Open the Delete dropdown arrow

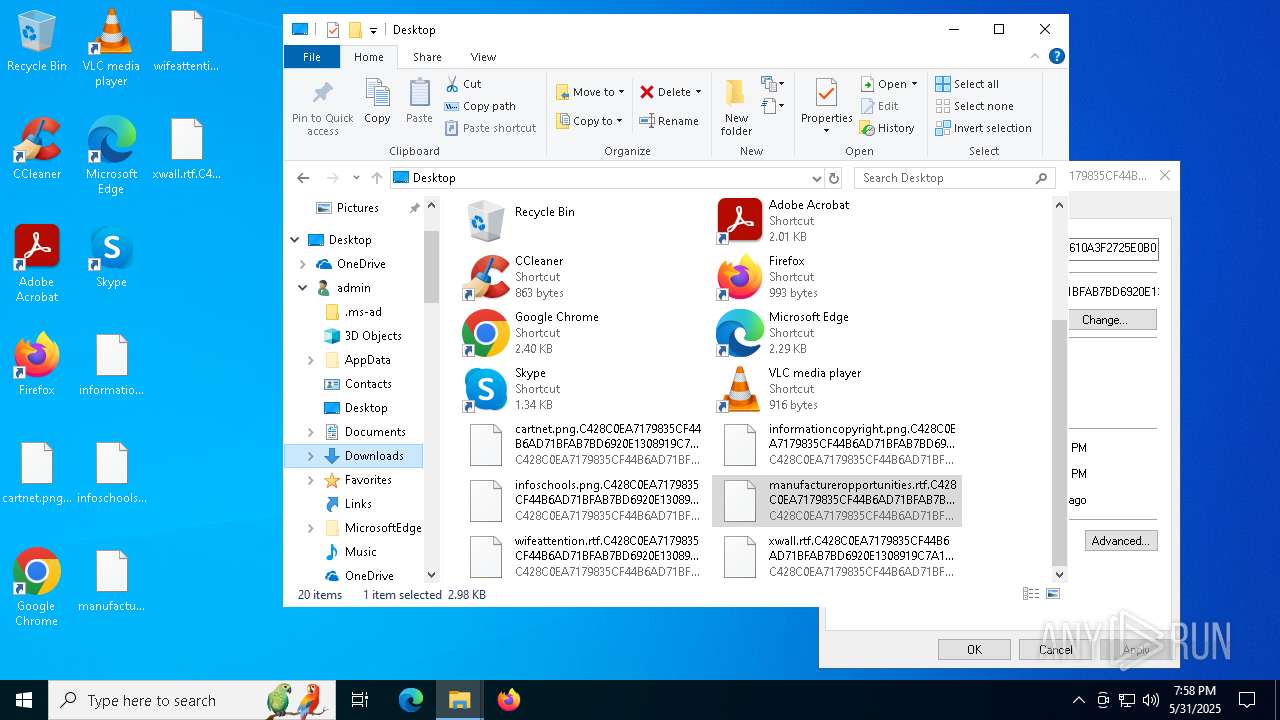click(698, 92)
